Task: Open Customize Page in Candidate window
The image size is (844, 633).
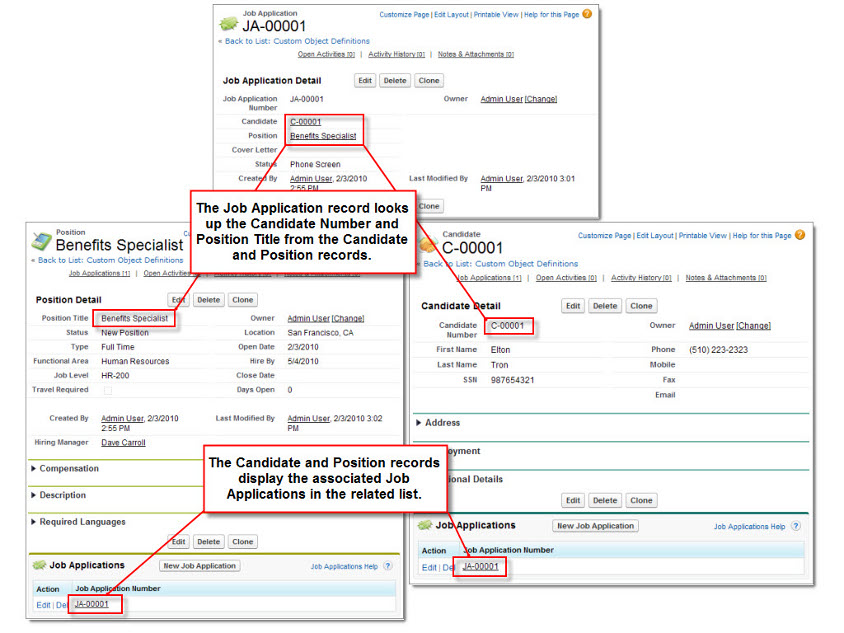Action: [604, 235]
